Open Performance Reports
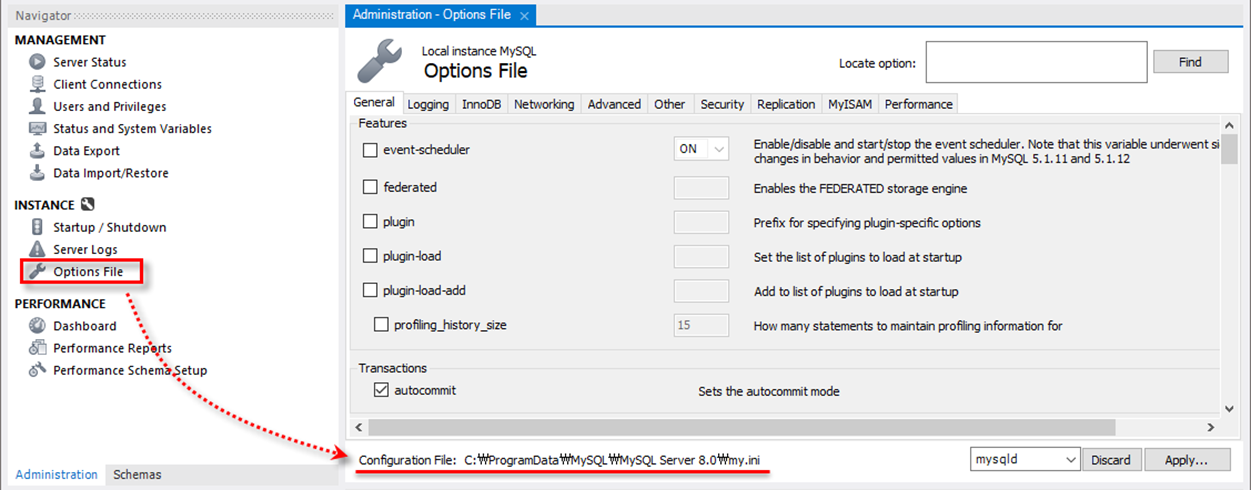The height and width of the screenshot is (490, 1251). pyautogui.click(x=112, y=348)
